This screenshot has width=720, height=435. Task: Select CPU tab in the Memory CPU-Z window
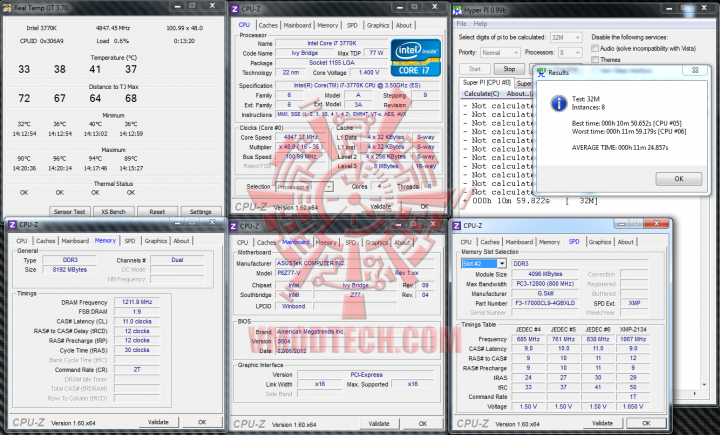coord(22,241)
